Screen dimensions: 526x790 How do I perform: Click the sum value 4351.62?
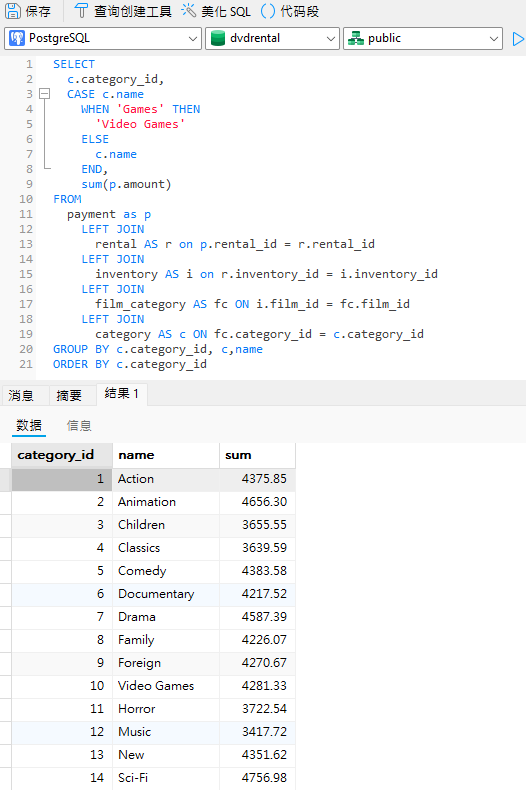pyautogui.click(x=257, y=755)
